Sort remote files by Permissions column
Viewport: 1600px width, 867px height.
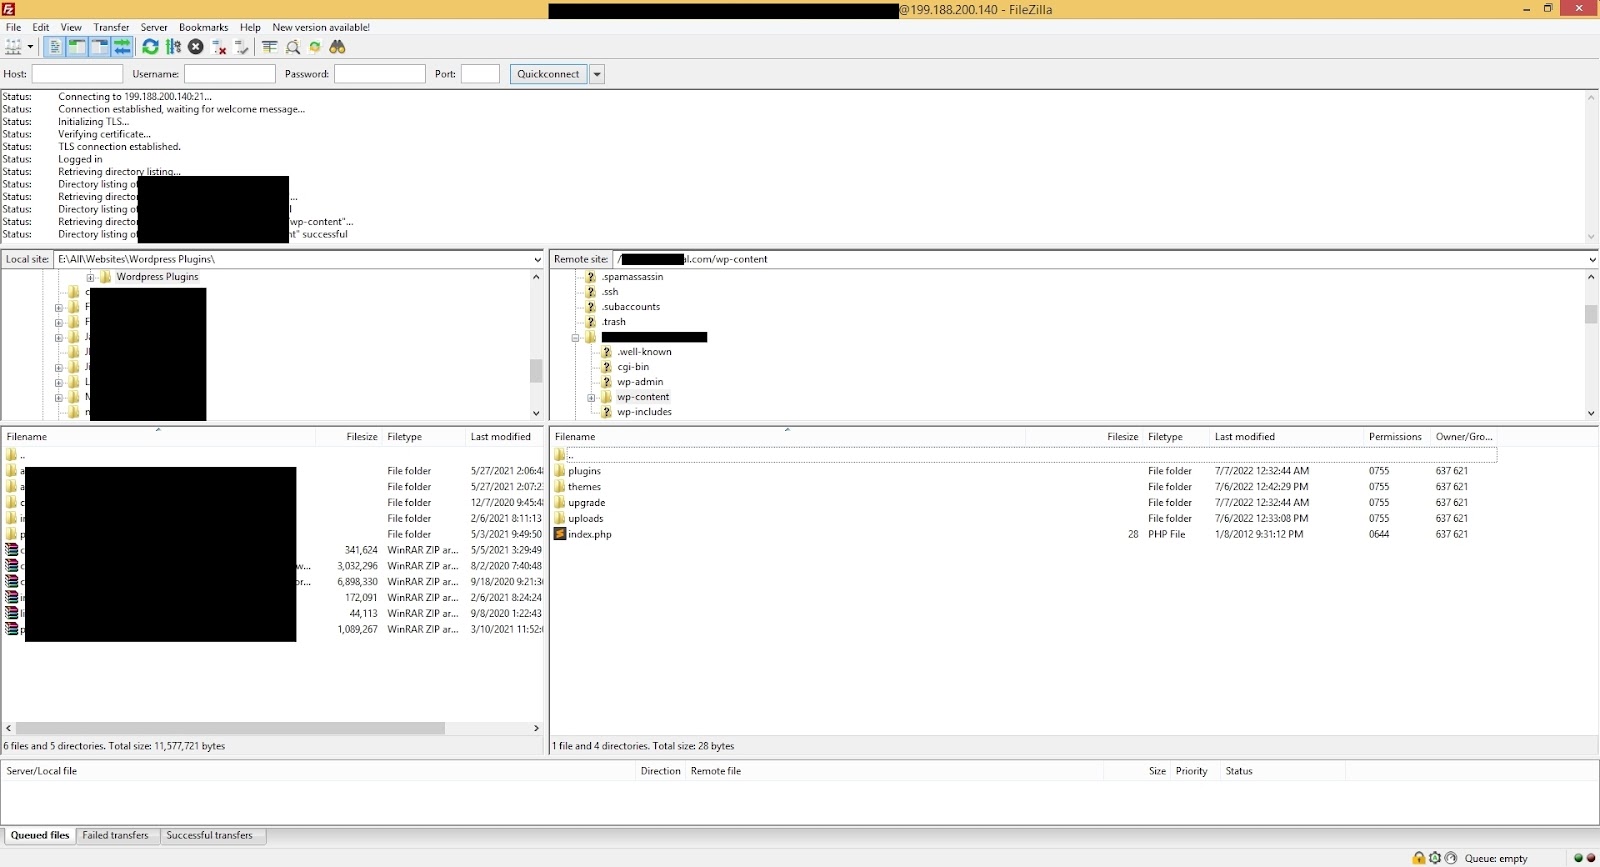1397,437
